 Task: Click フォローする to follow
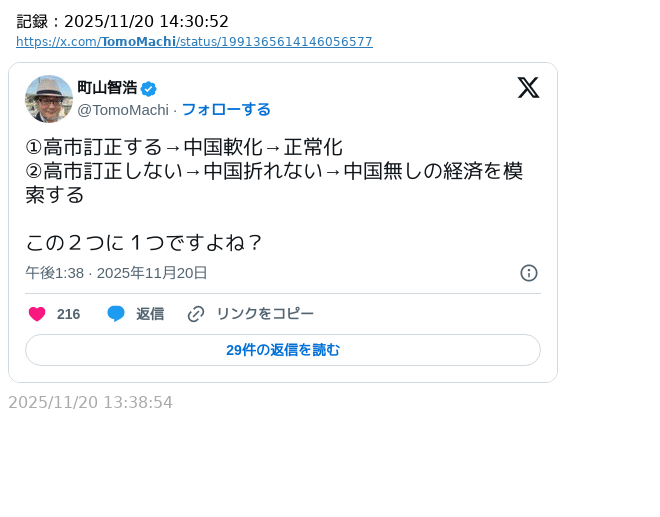(226, 110)
